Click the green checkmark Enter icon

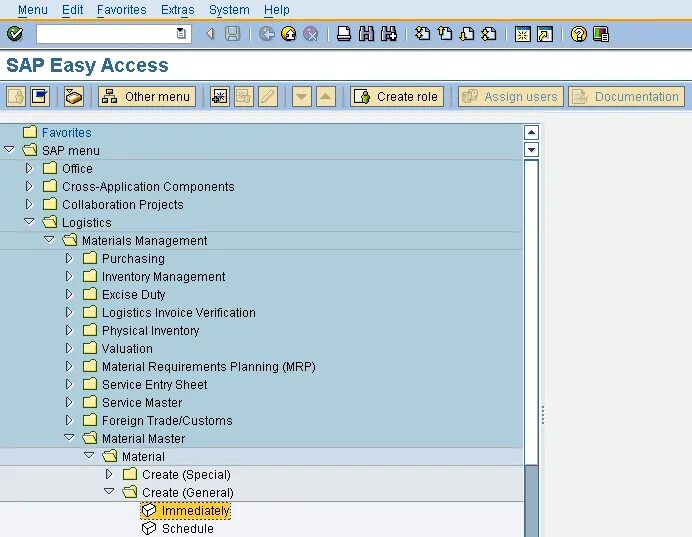coord(15,34)
